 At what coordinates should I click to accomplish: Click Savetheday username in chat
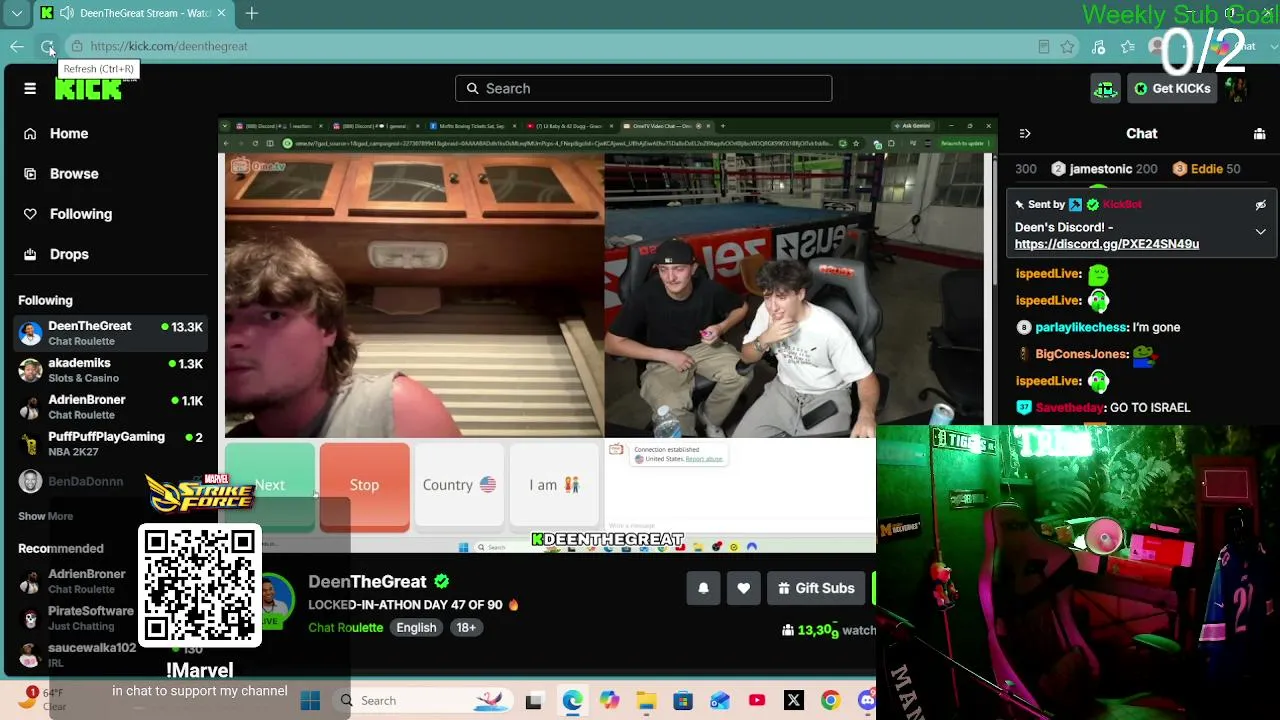[x=1071, y=408]
